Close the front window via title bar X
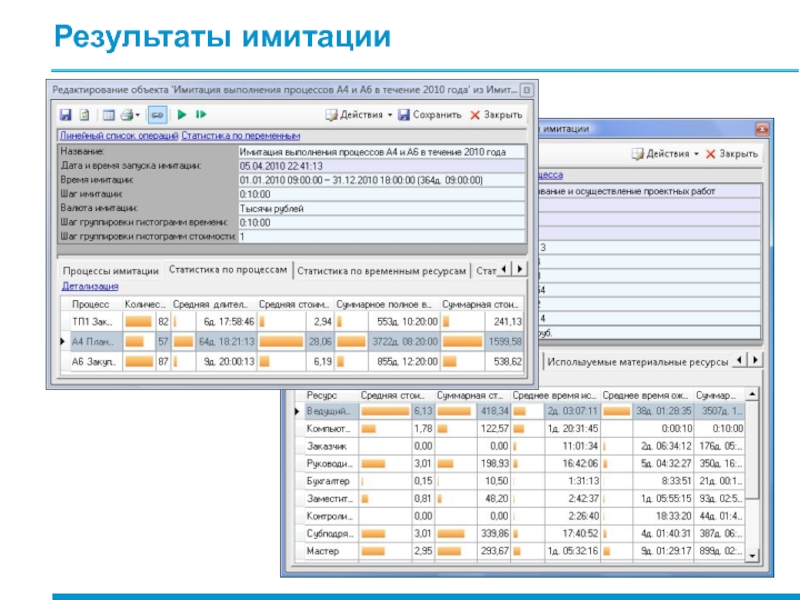Screen dimensions: 800x600 click(x=527, y=90)
